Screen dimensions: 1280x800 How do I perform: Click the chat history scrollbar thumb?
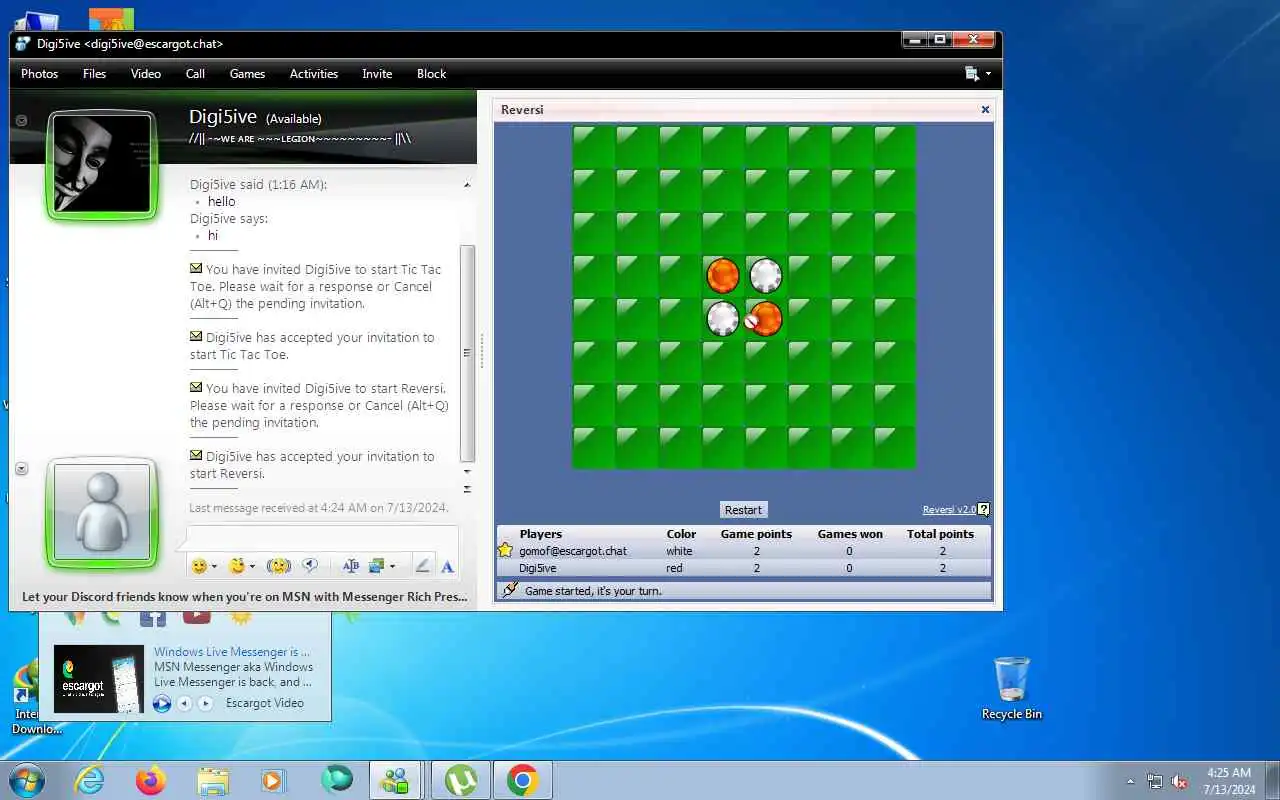coord(467,352)
